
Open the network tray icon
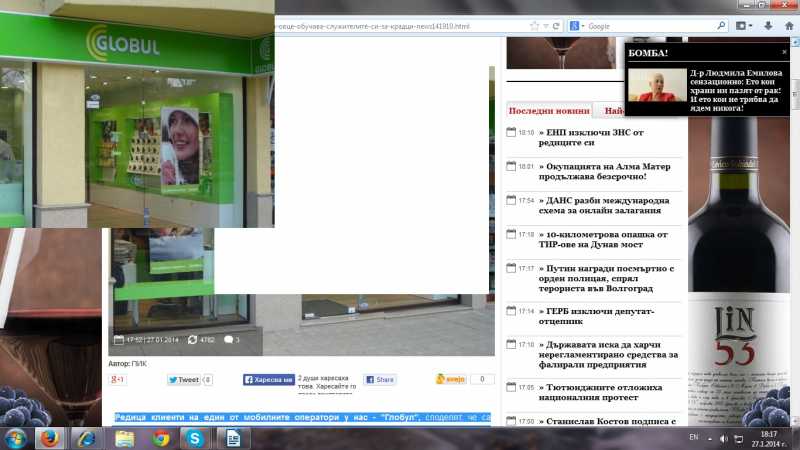(x=738, y=438)
